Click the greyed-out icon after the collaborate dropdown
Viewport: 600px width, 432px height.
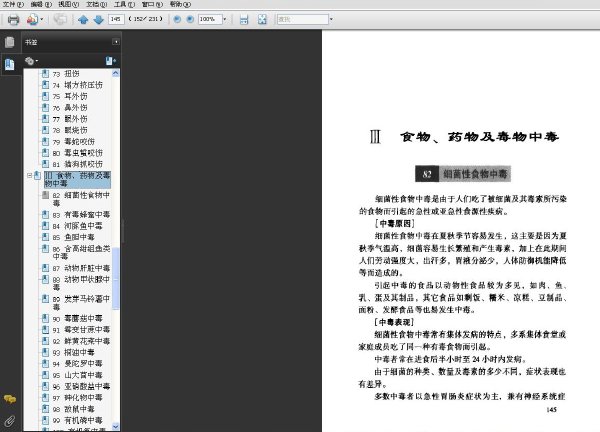coord(60,19)
